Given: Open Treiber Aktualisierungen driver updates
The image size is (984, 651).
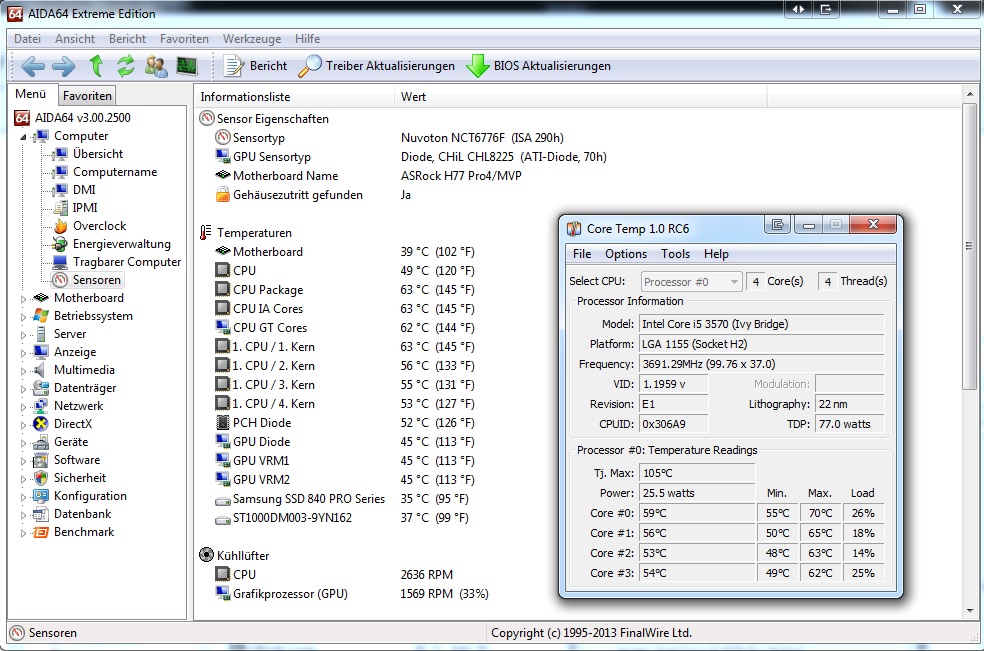Looking at the screenshot, I should coord(377,66).
